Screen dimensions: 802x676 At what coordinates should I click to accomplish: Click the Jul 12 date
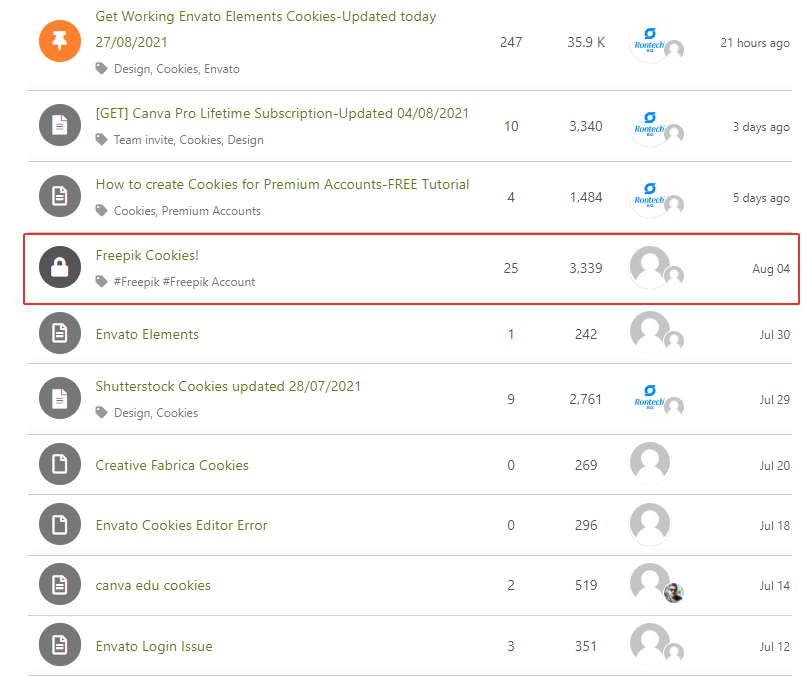click(x=774, y=646)
